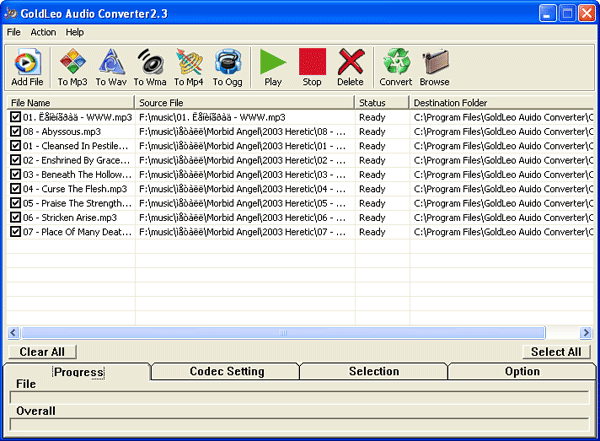Image resolution: width=600 pixels, height=441 pixels.
Task: Click the Clear All button
Action: click(42, 351)
